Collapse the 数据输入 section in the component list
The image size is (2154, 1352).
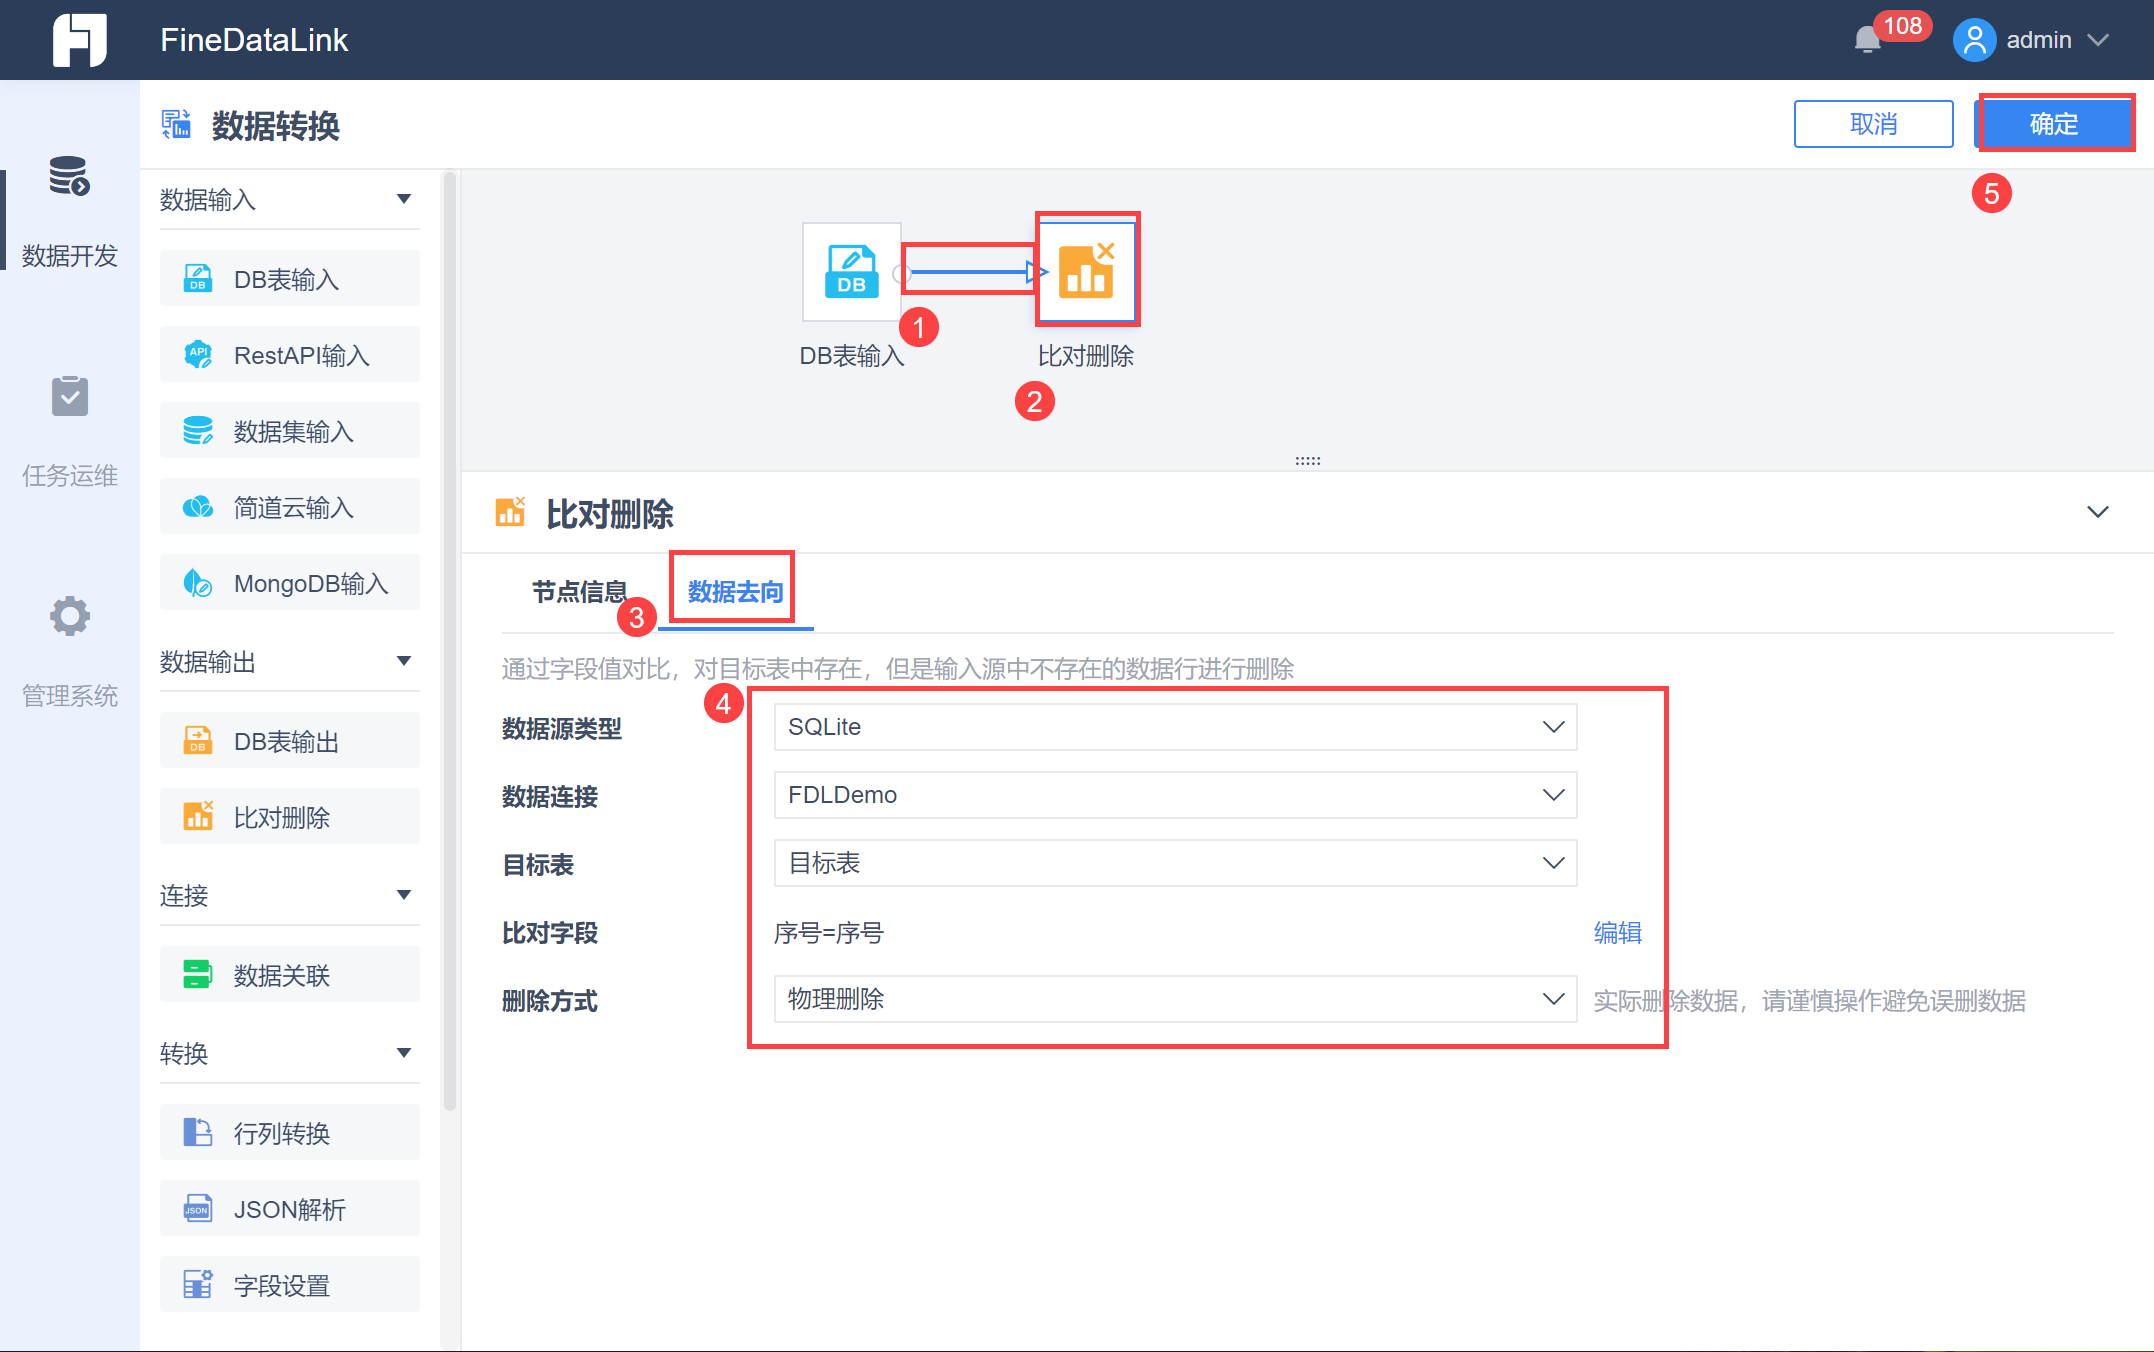pos(403,199)
